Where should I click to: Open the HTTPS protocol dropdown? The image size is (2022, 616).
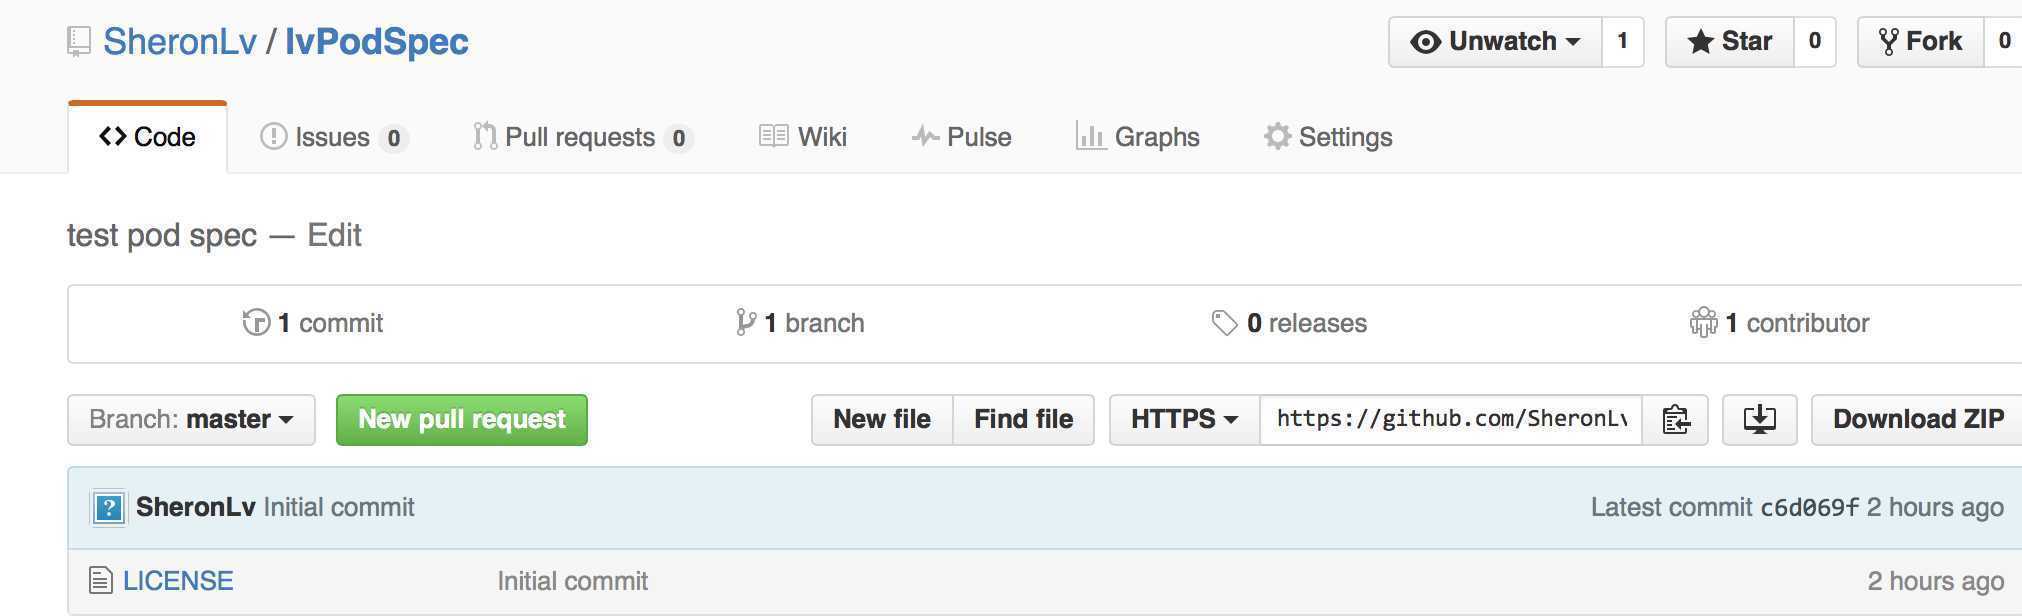[1185, 420]
